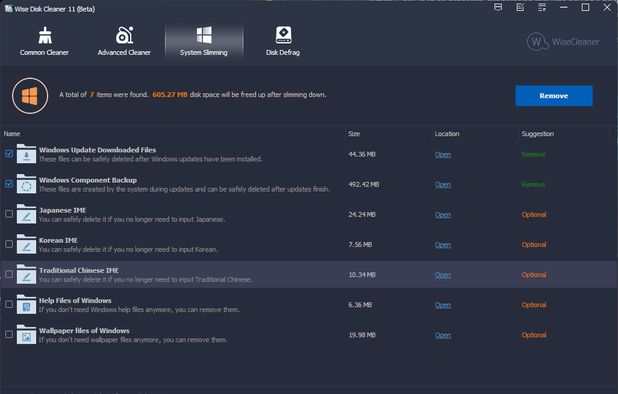Click the orange Windows logo circle icon
Screen dimensions: 618x394
30,96
